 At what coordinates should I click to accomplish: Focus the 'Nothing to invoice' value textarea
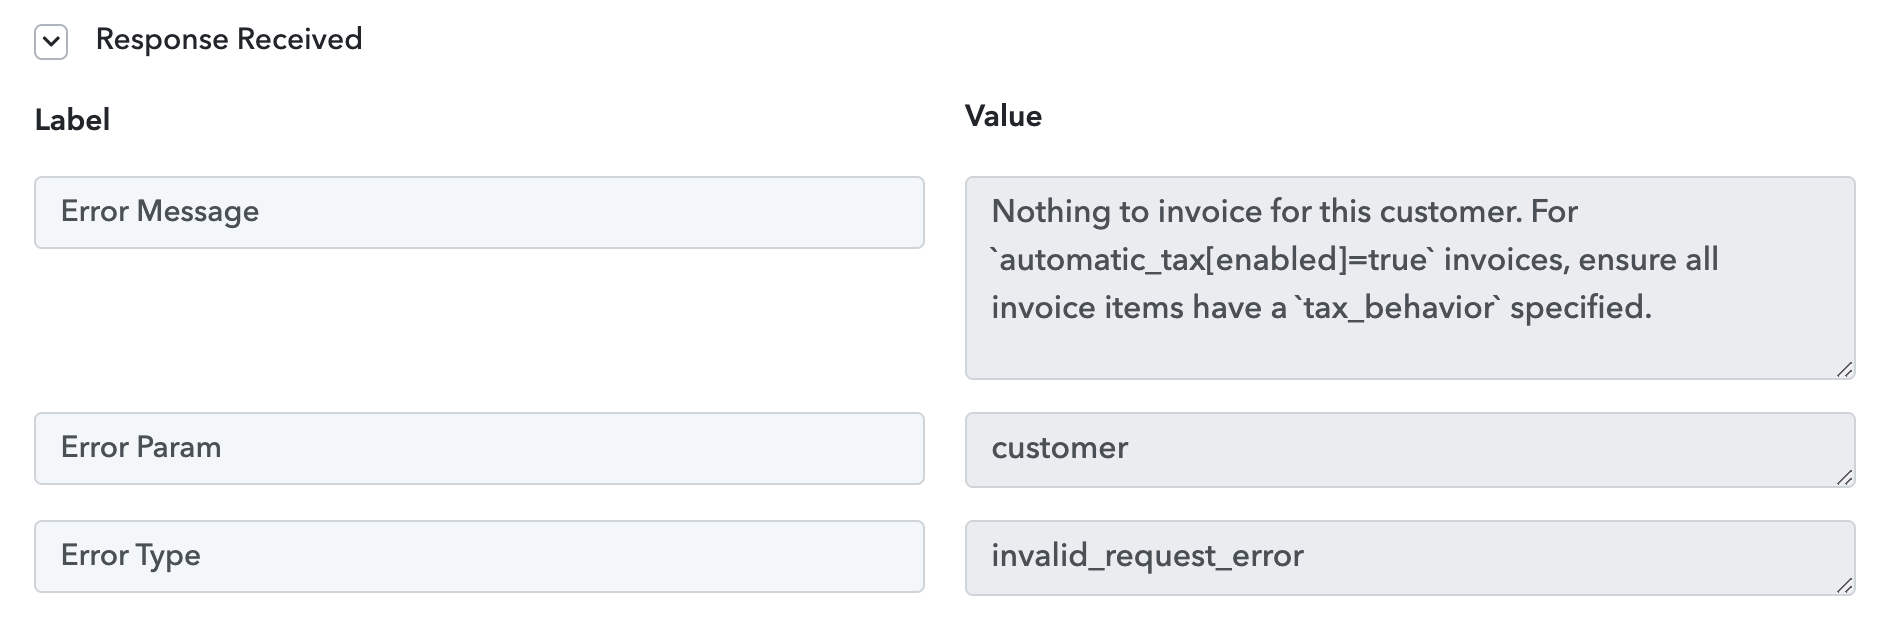(x=1410, y=278)
